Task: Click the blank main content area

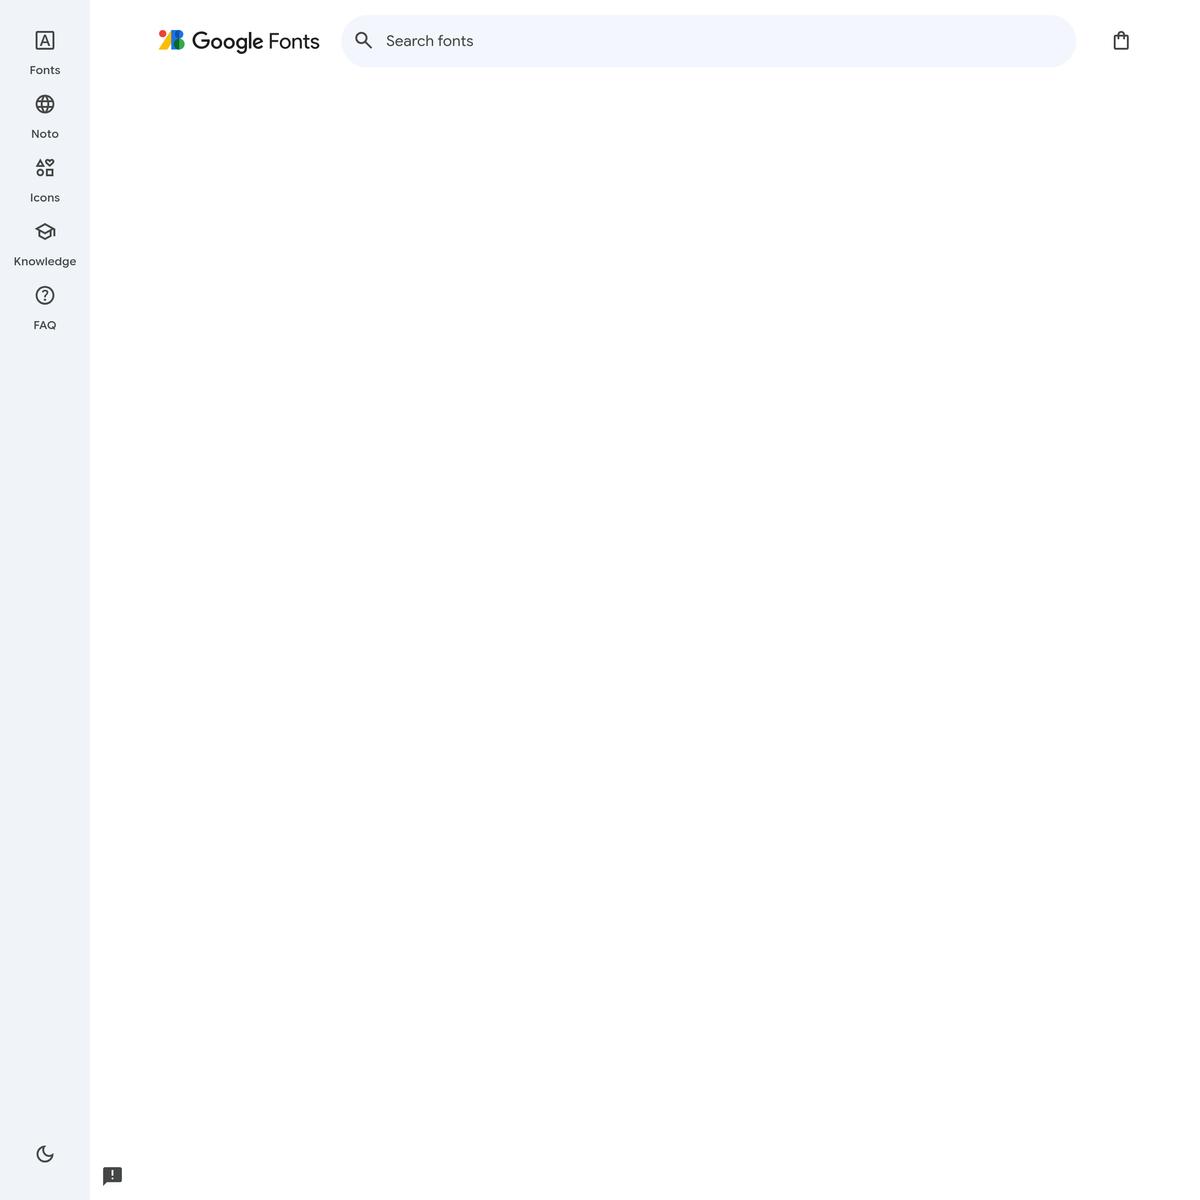Action: (640, 600)
